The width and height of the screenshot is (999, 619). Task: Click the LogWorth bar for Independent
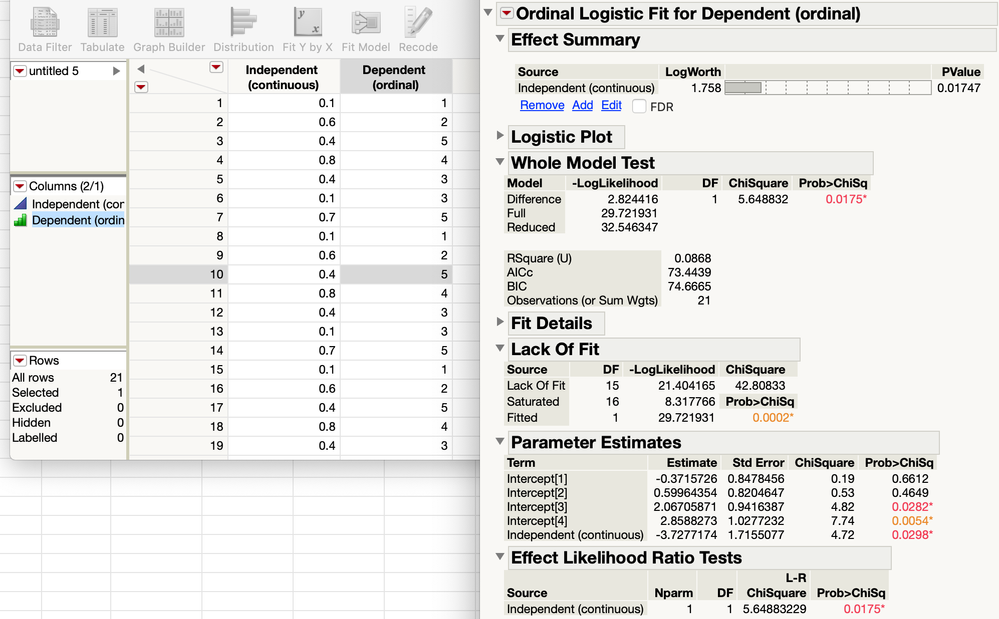[744, 88]
